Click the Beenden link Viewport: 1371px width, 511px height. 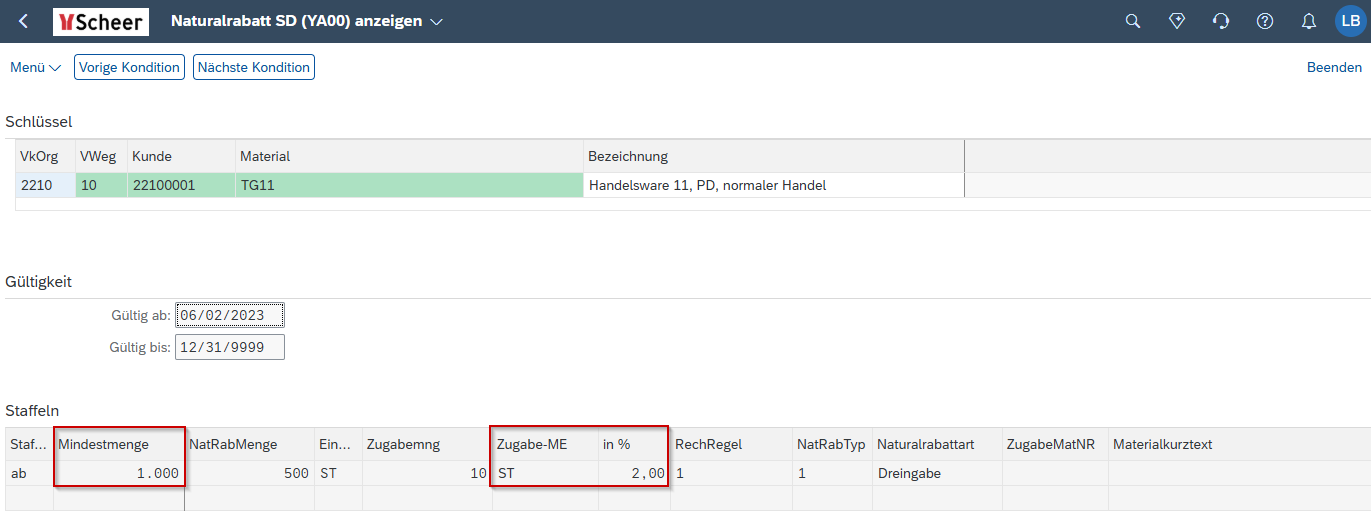coord(1334,68)
